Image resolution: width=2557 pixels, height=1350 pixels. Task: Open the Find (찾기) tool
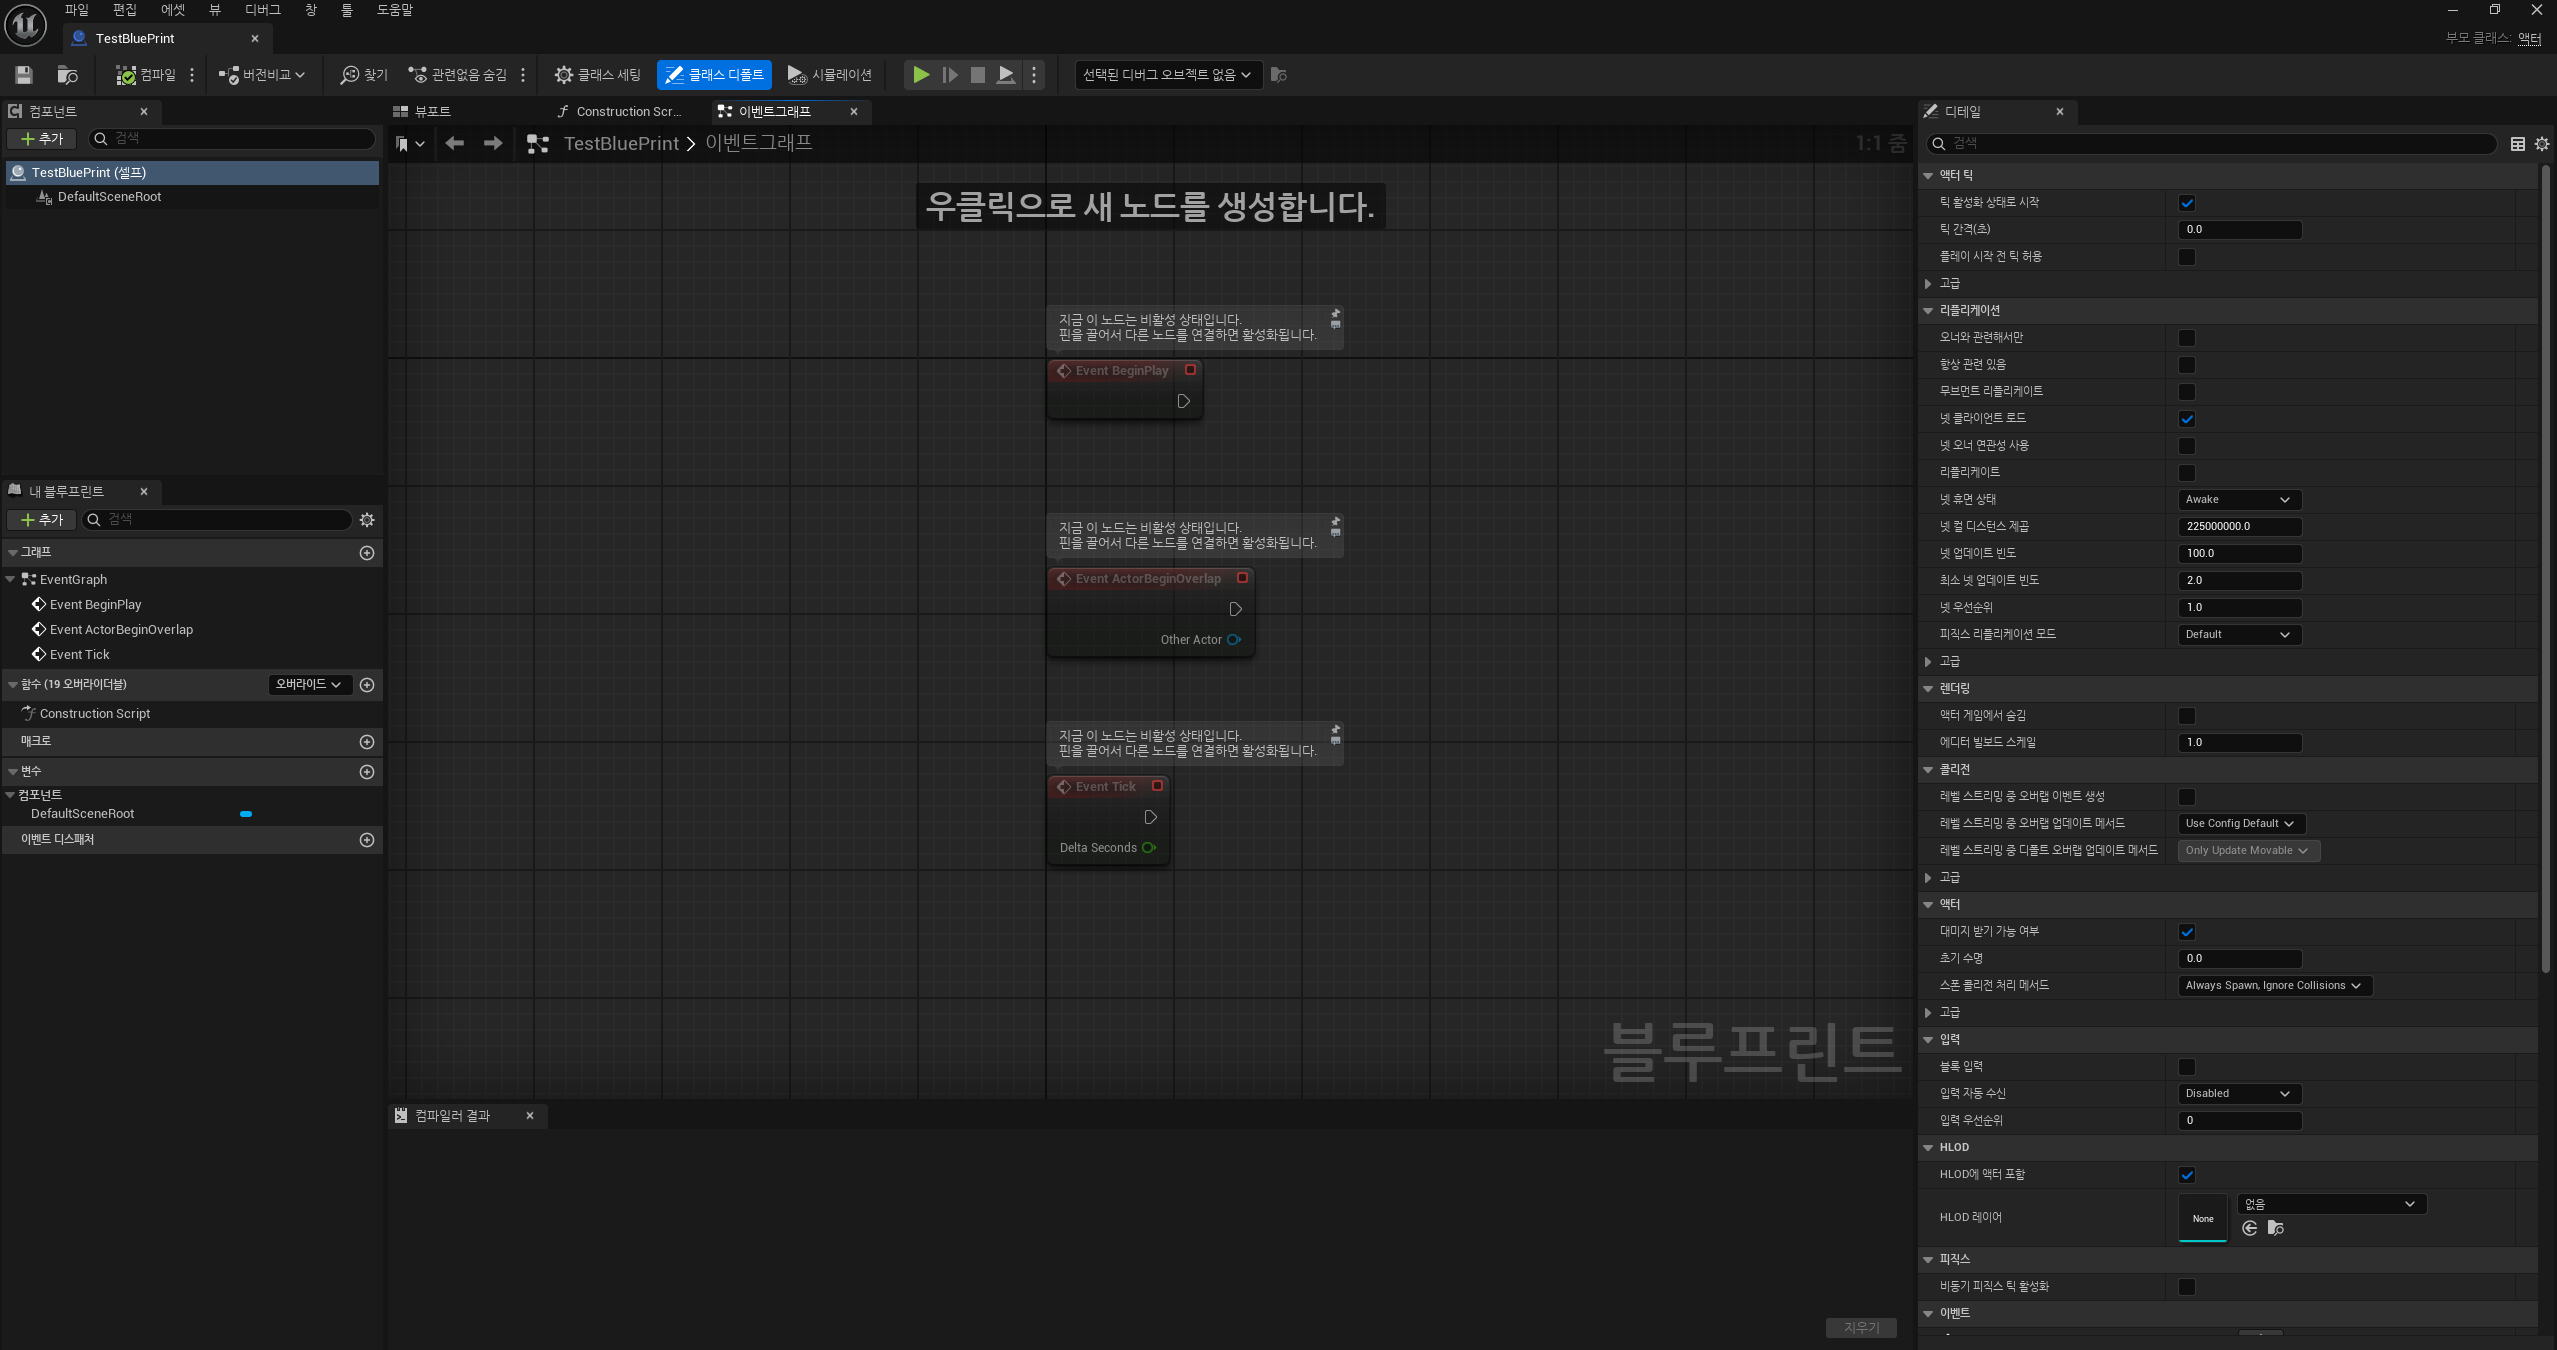tap(364, 75)
